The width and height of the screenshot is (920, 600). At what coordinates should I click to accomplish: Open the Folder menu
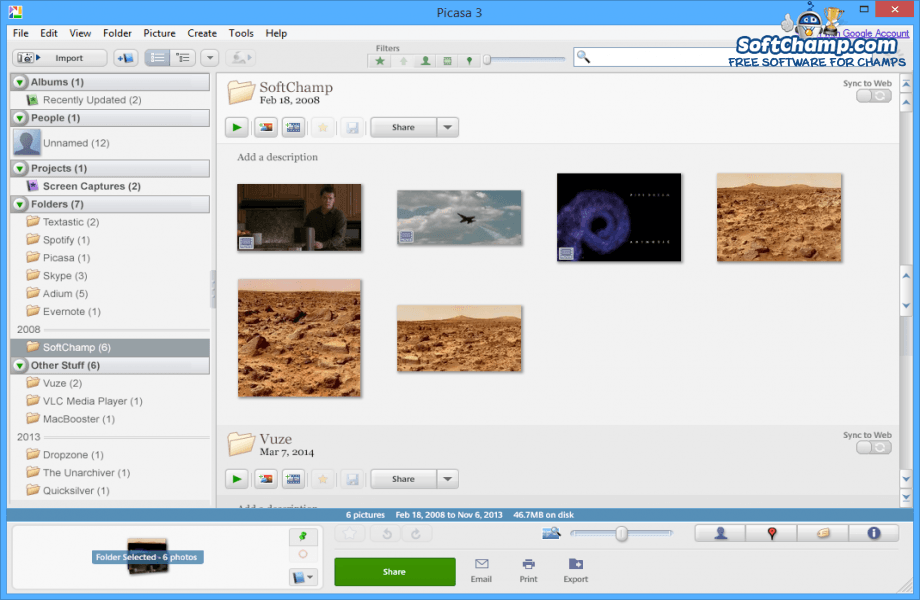(x=117, y=33)
